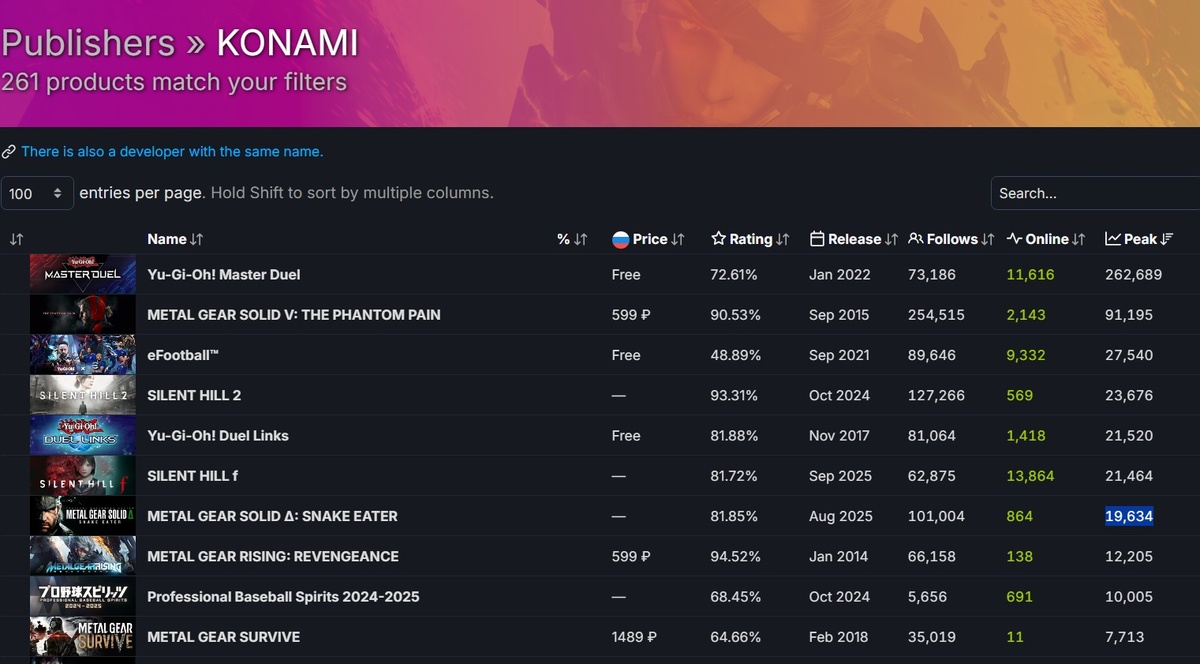Click the chart icon in Peak header
Screen dimensions: 1200x664
(1113, 239)
